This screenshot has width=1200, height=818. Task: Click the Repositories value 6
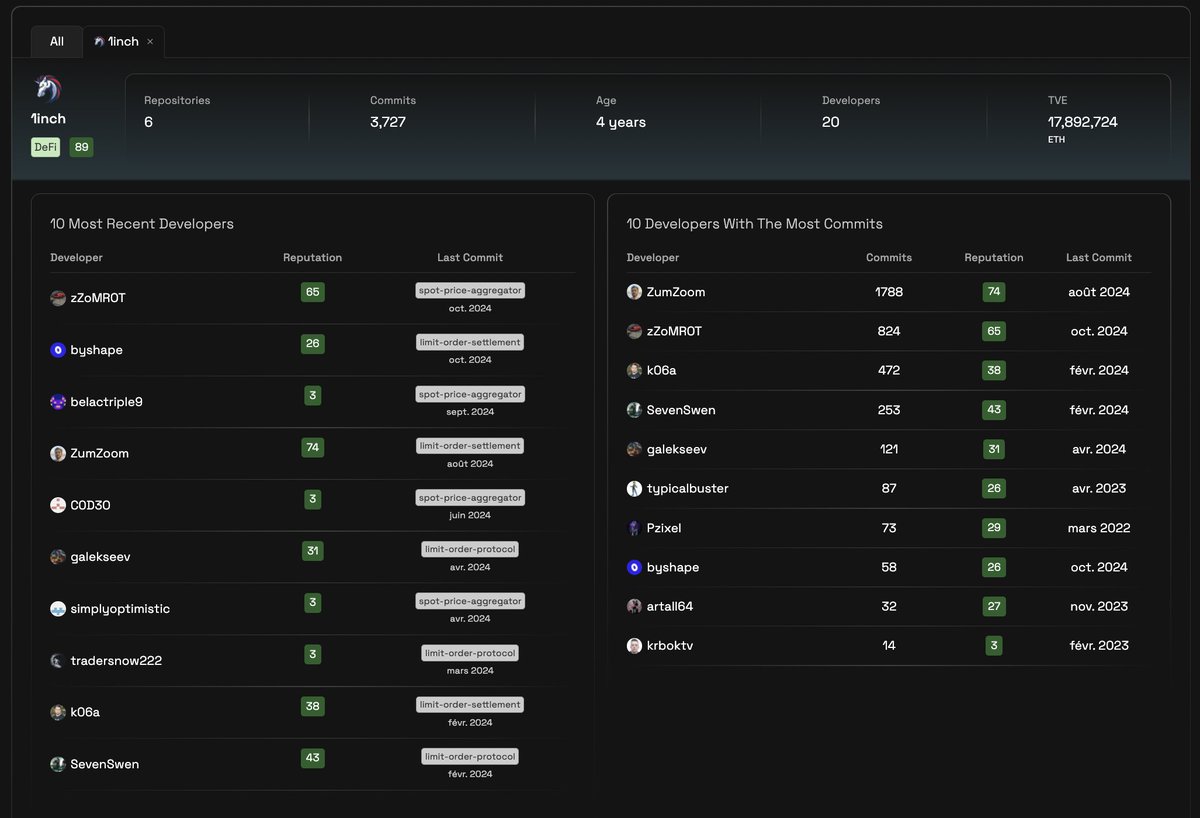click(148, 122)
